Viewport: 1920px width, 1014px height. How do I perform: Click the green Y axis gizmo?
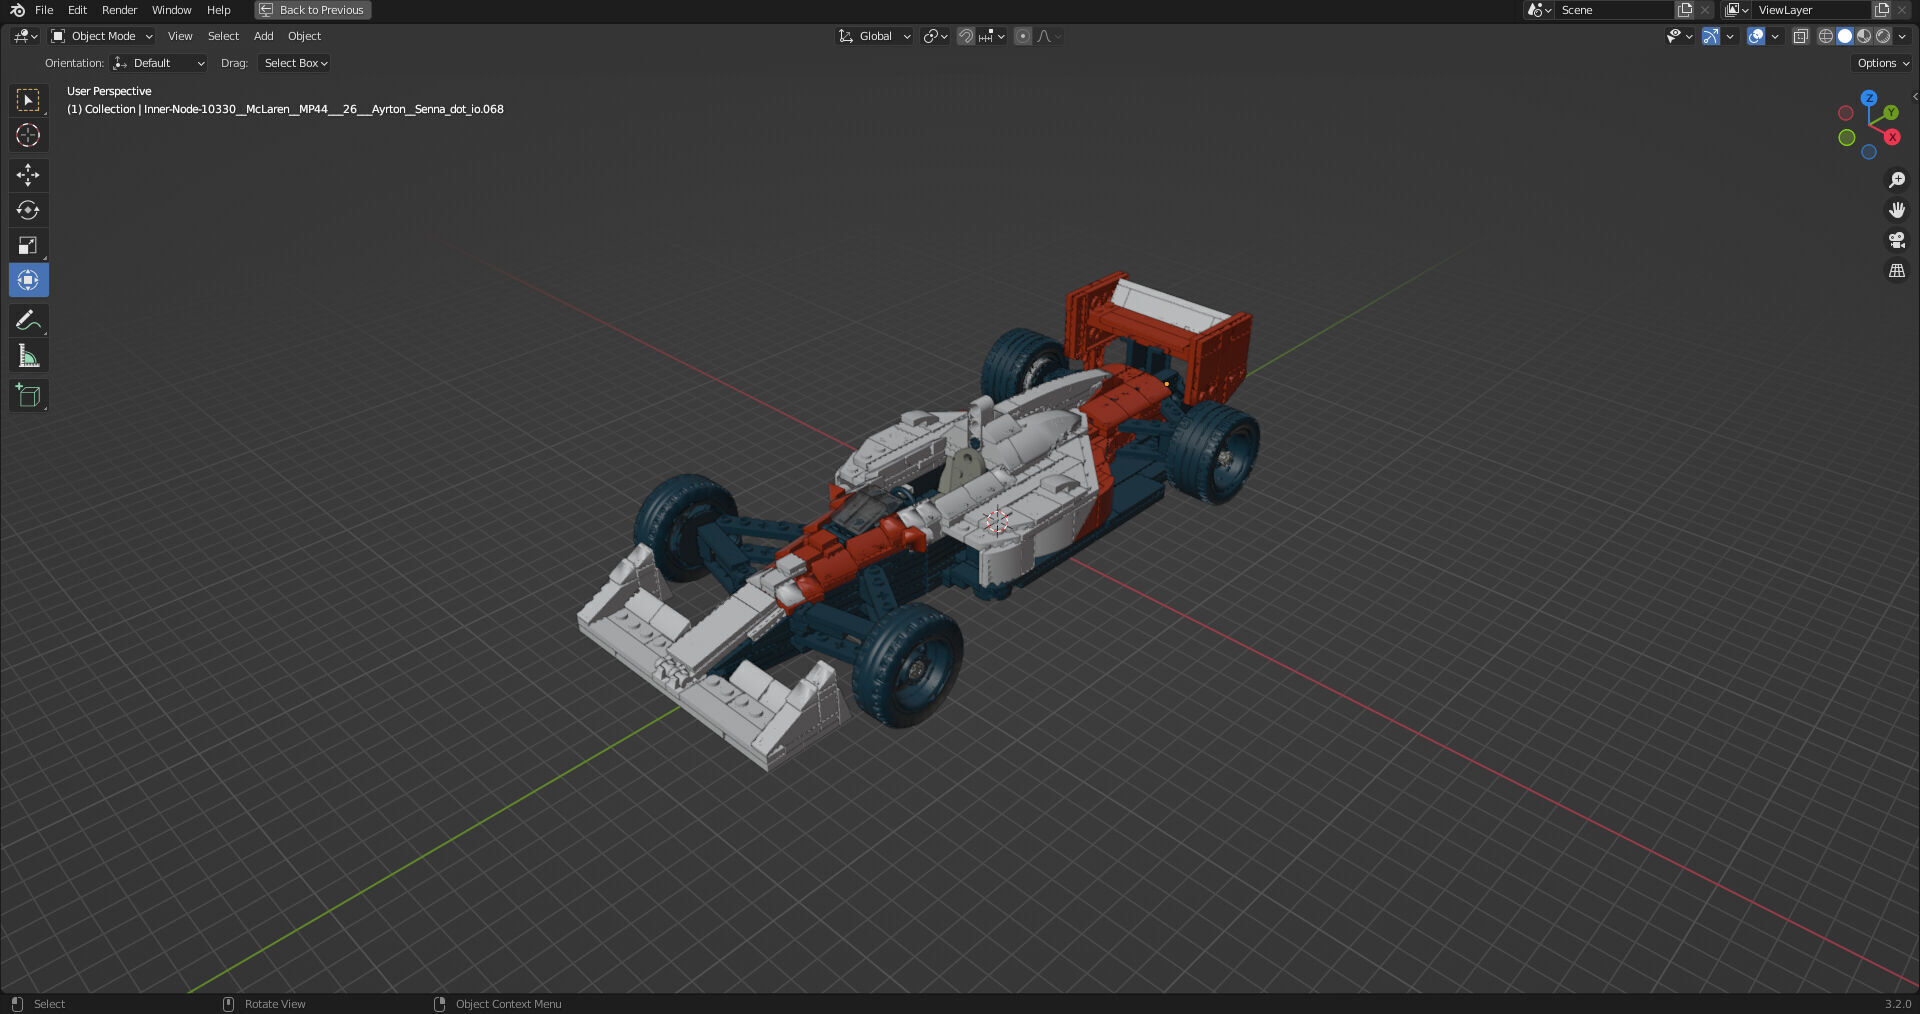1891,113
